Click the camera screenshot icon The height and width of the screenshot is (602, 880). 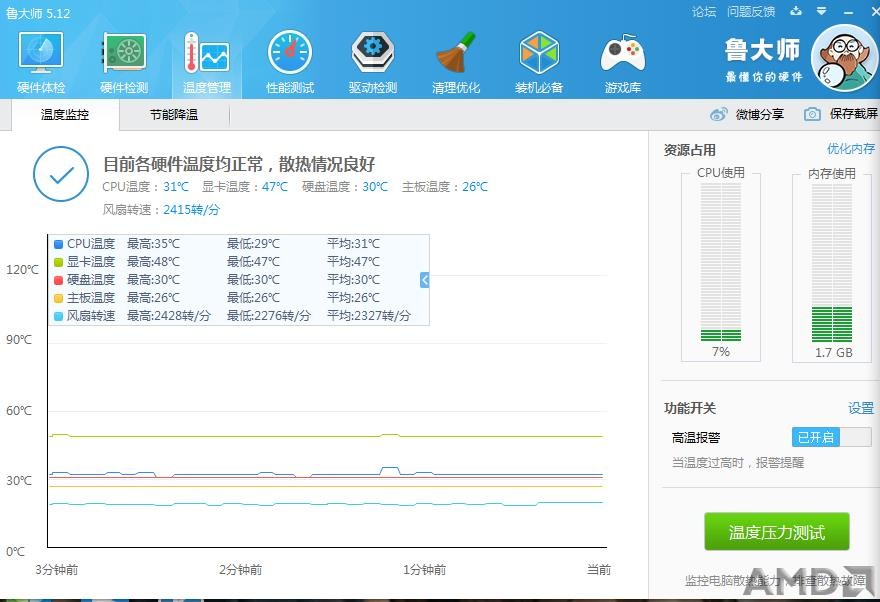pyautogui.click(x=812, y=114)
